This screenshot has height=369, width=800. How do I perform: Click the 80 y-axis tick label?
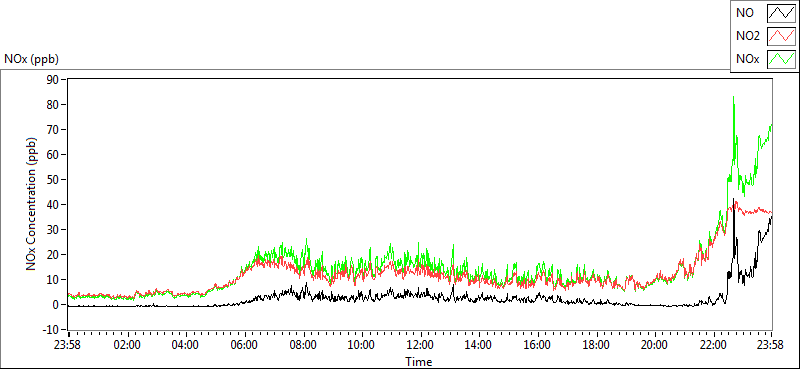(54, 104)
